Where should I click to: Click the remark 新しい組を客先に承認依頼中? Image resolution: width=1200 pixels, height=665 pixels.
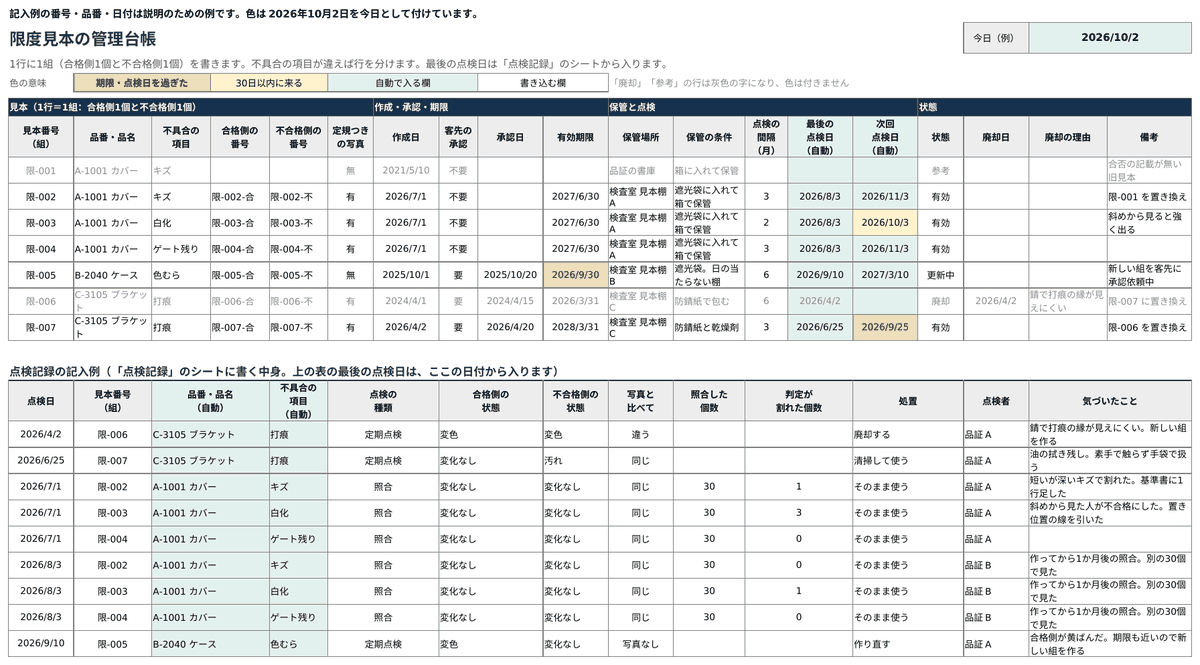(1149, 275)
